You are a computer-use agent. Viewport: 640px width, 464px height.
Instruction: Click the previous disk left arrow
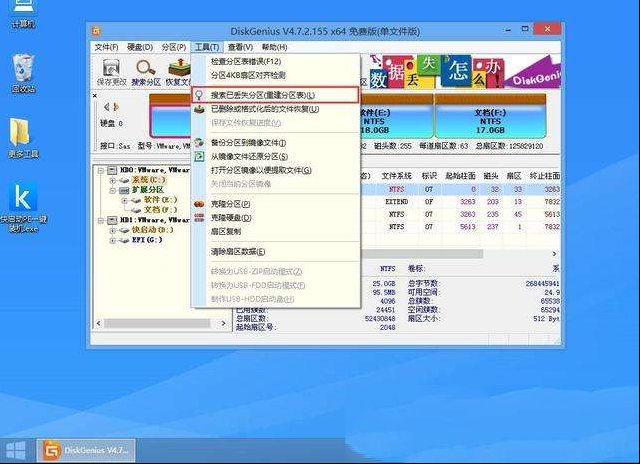point(107,107)
